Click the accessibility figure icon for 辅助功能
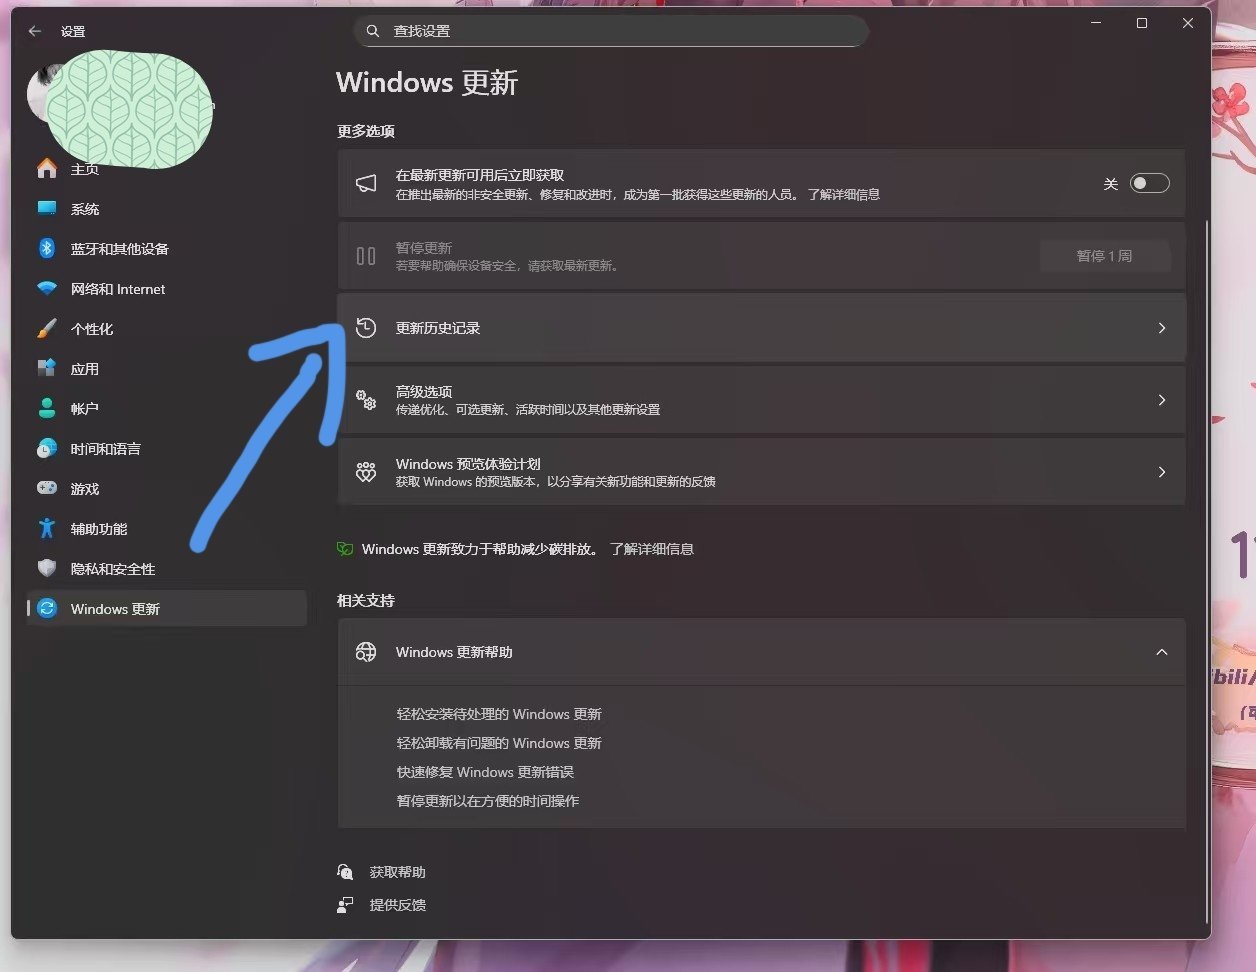 pyautogui.click(x=47, y=529)
